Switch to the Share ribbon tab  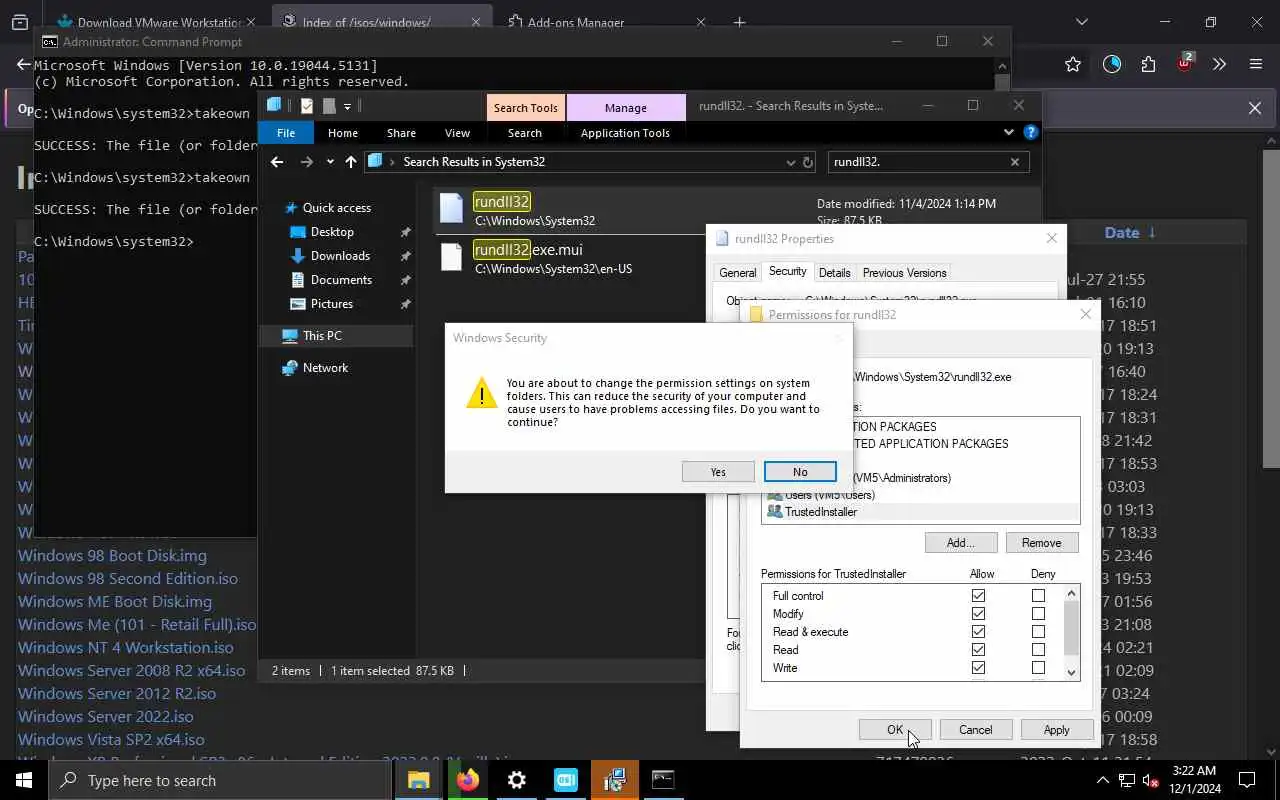[x=401, y=133]
